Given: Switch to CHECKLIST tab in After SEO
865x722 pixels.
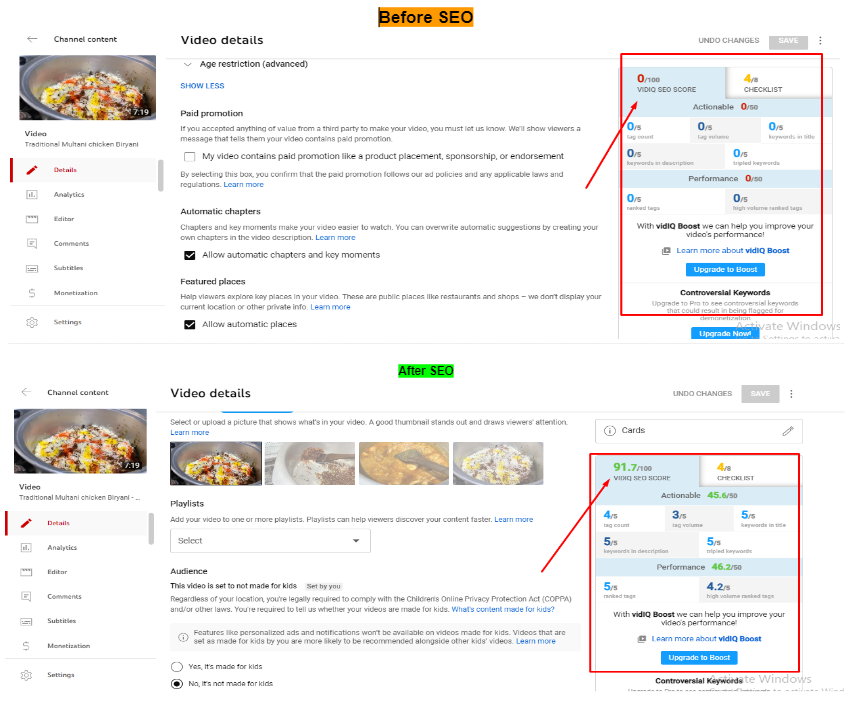Looking at the screenshot, I should [x=749, y=471].
